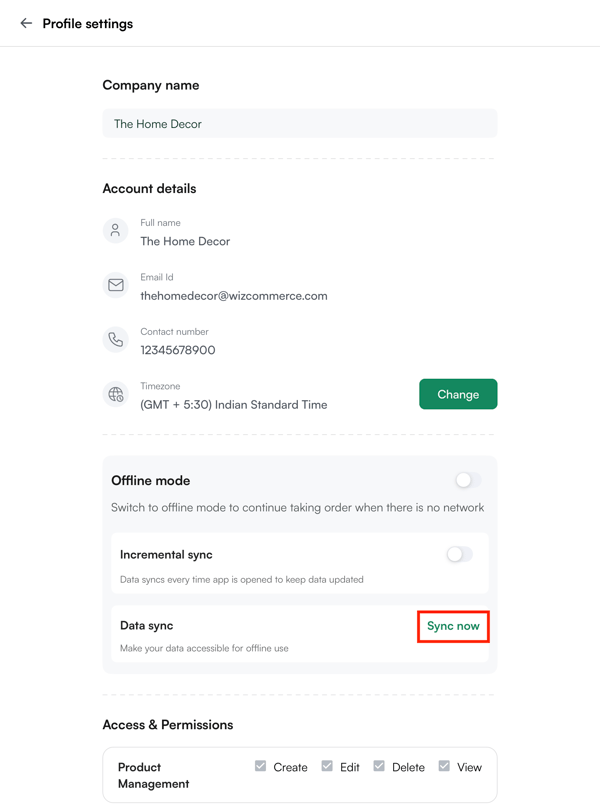Toggle the Offline mode switch
Screen dimensions: 600x806
coord(467,481)
